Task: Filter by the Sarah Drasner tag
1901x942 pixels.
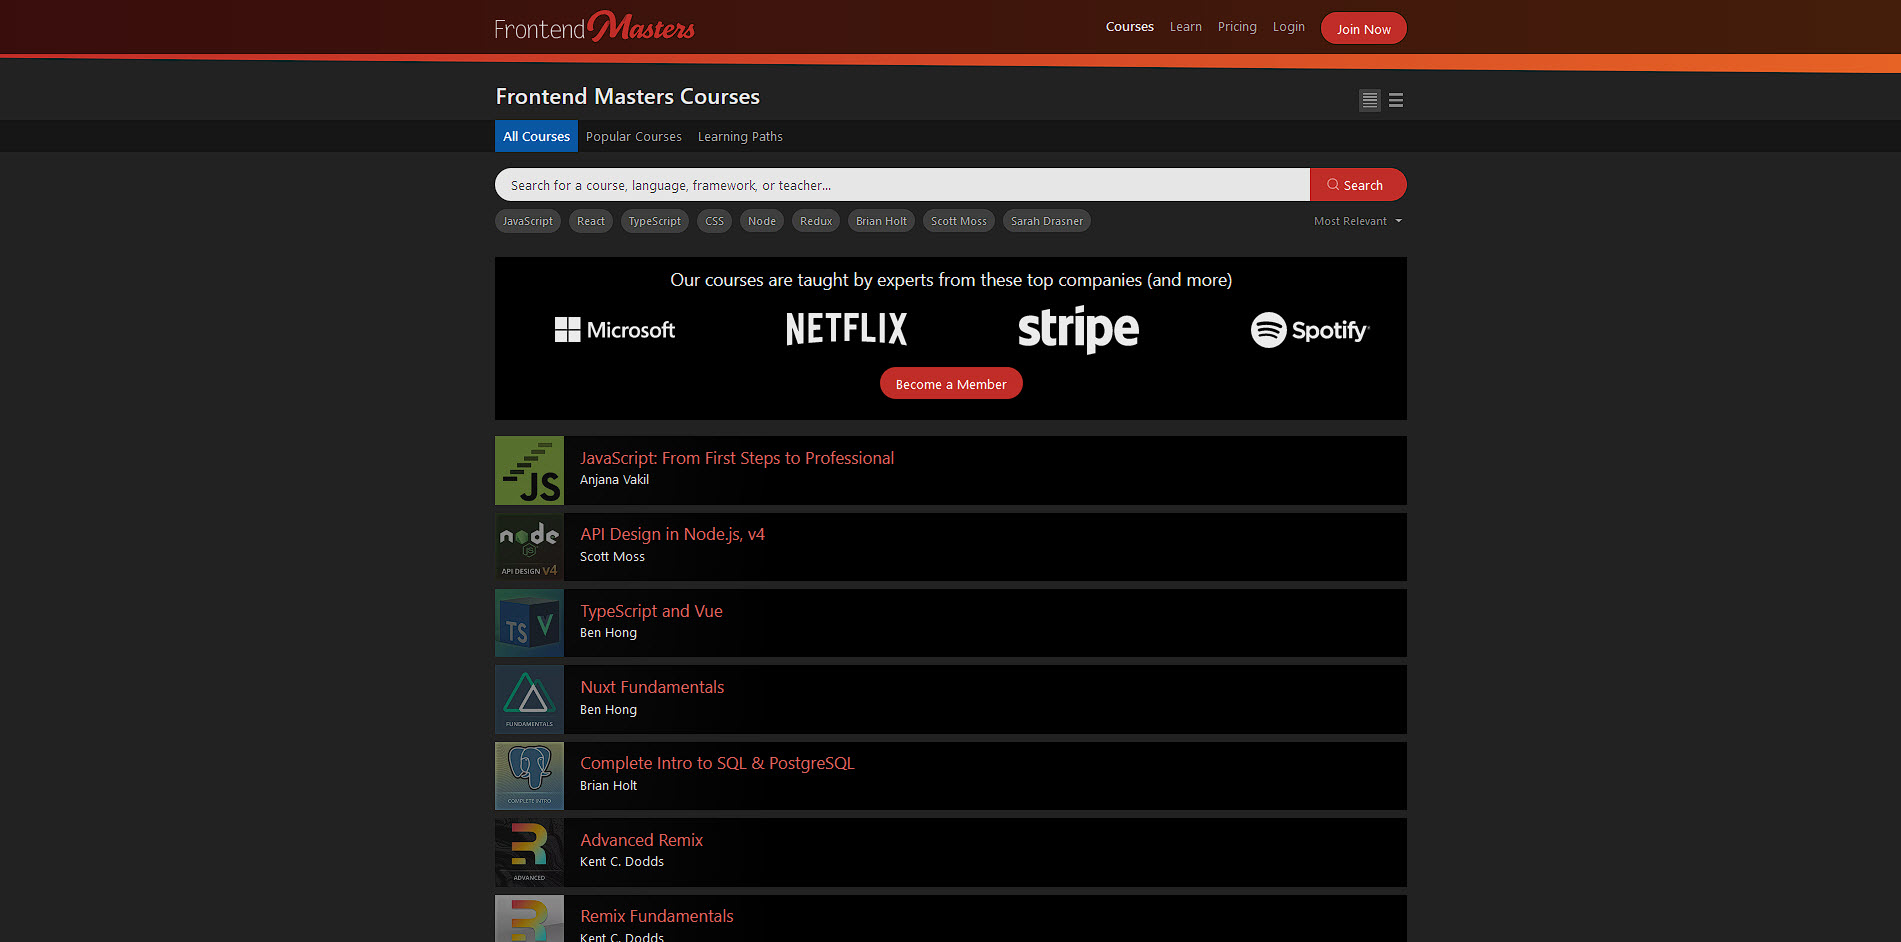Action: [1047, 221]
